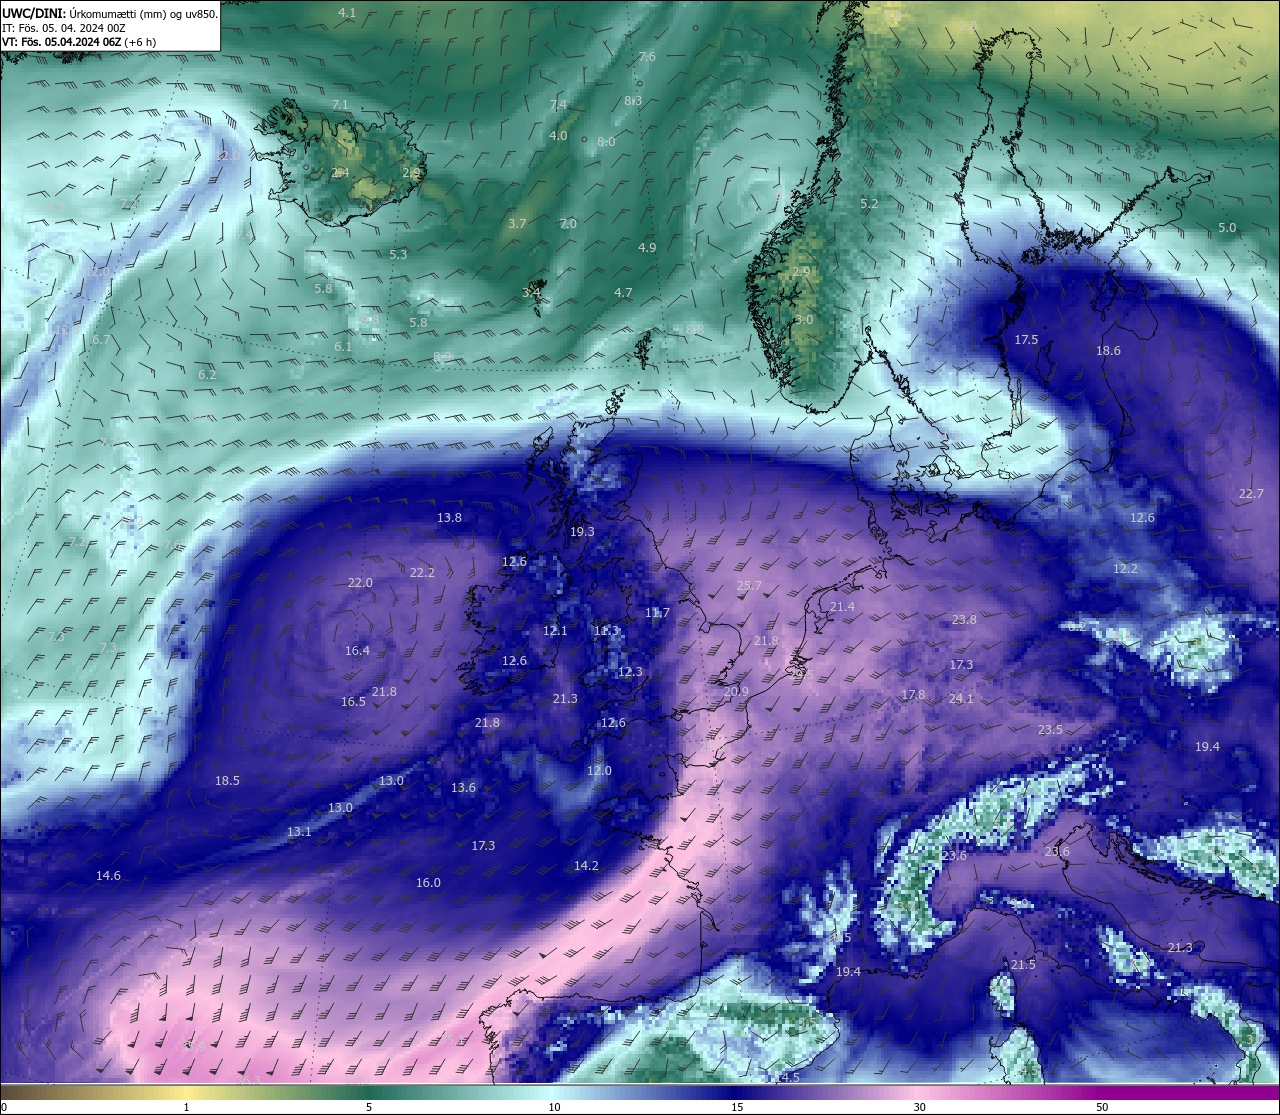
Task: Click the 6.2 value on the map
Action: point(207,375)
